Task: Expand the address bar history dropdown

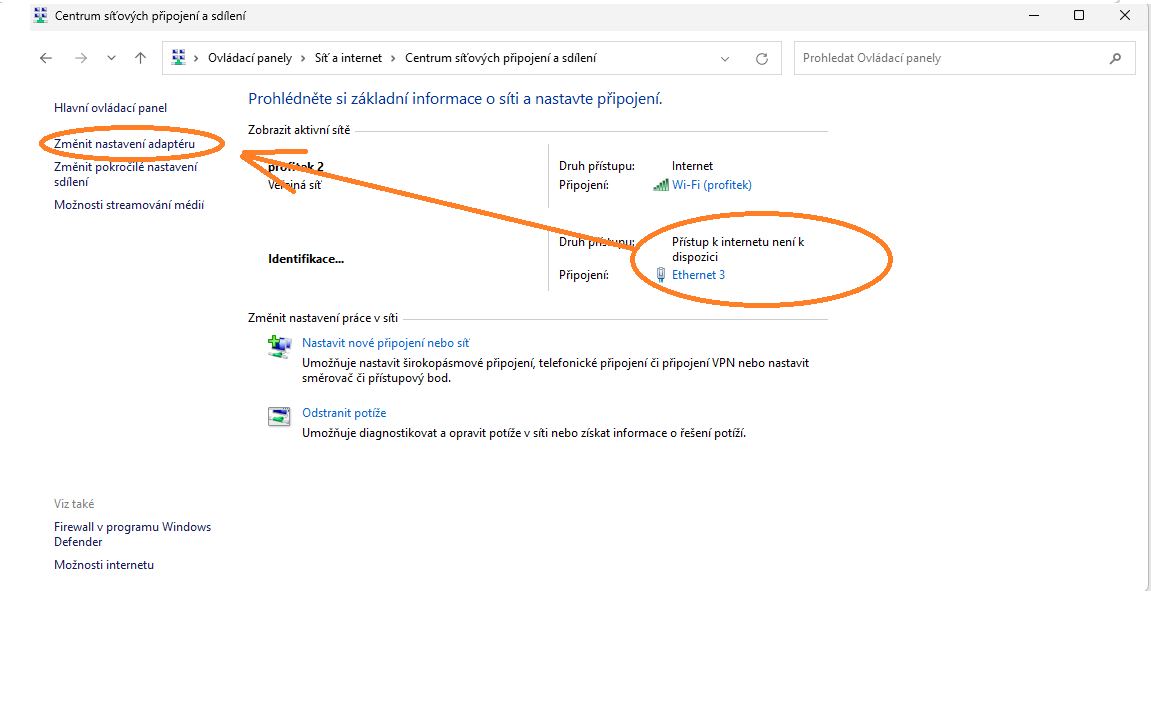Action: click(725, 59)
